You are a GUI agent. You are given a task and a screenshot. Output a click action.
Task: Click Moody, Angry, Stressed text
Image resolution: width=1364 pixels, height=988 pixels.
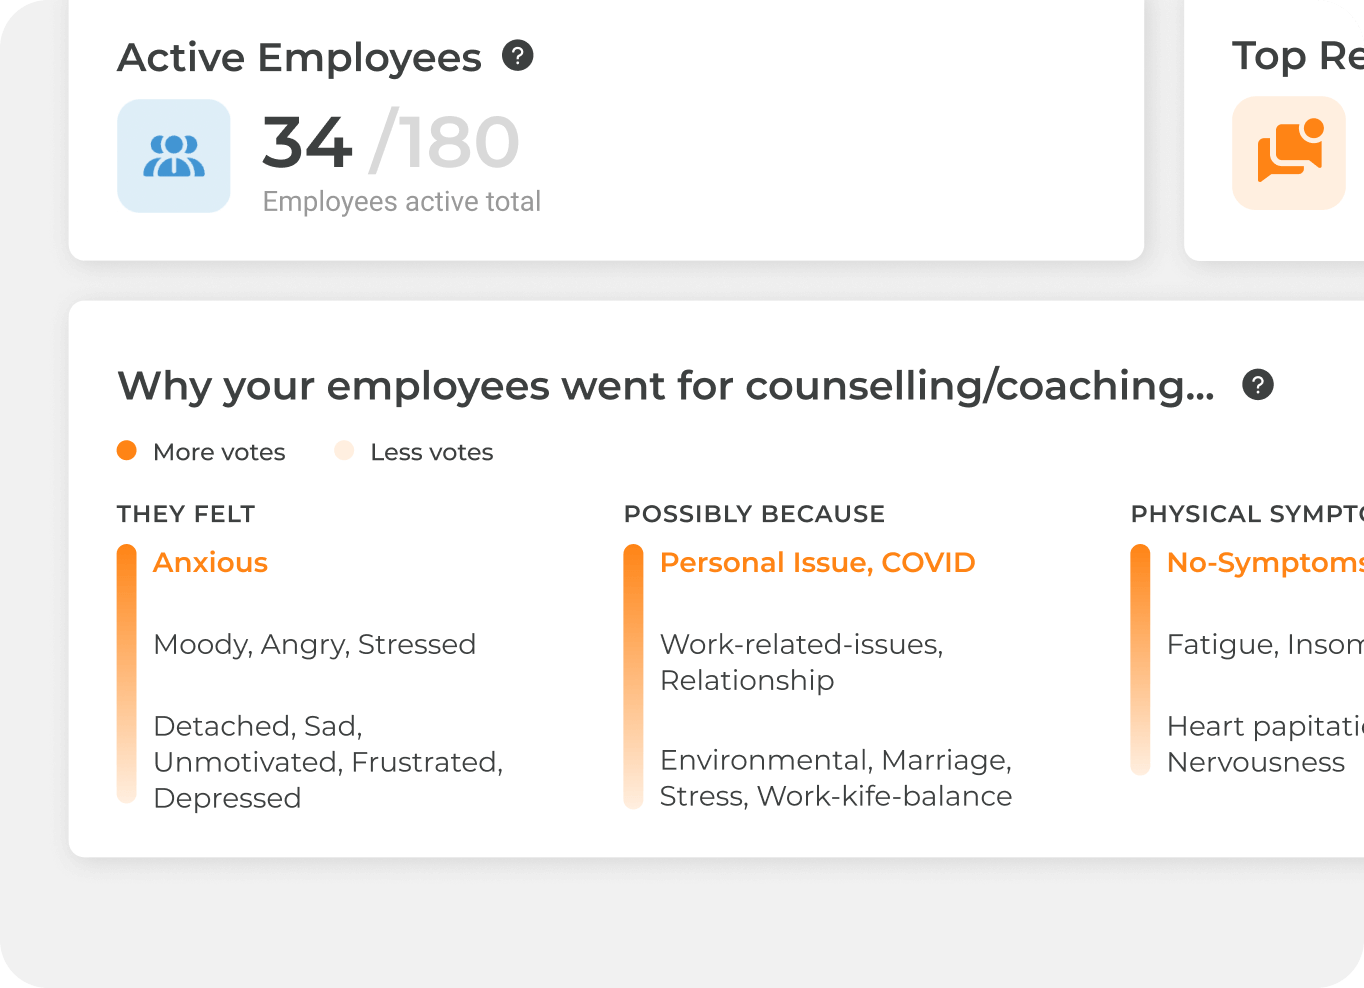pyautogui.click(x=314, y=645)
